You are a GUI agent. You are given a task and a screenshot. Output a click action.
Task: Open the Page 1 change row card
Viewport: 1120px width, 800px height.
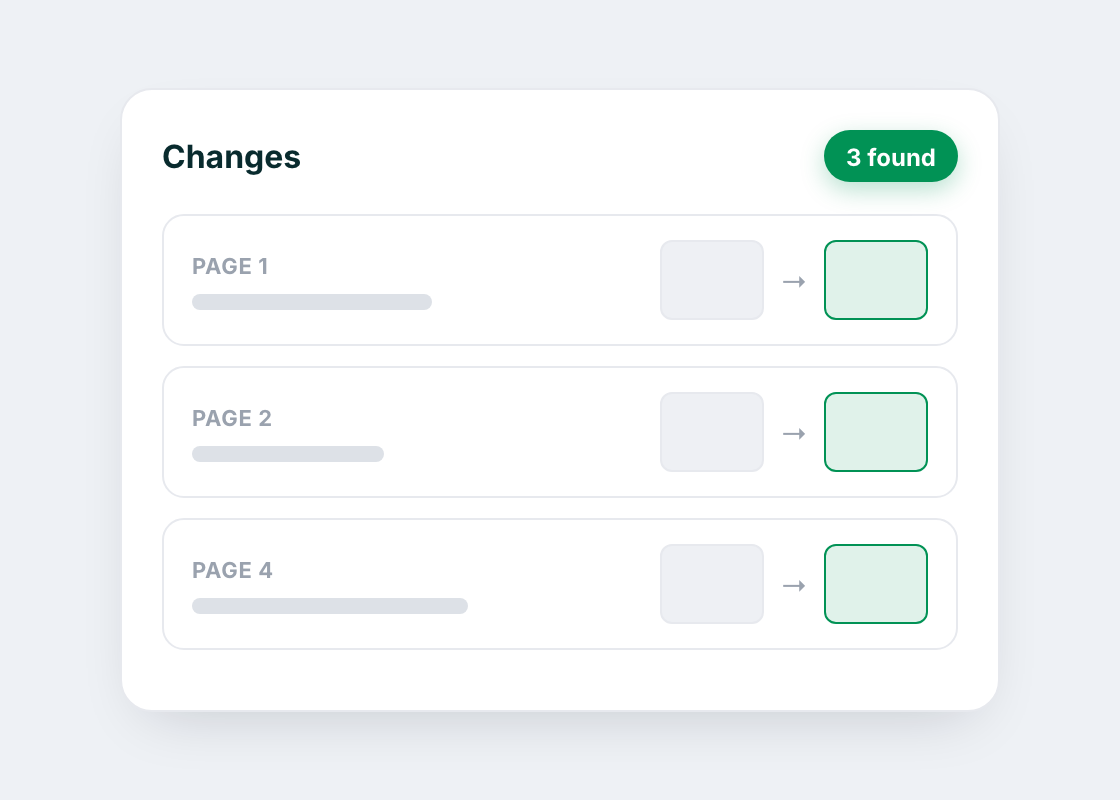[x=560, y=280]
